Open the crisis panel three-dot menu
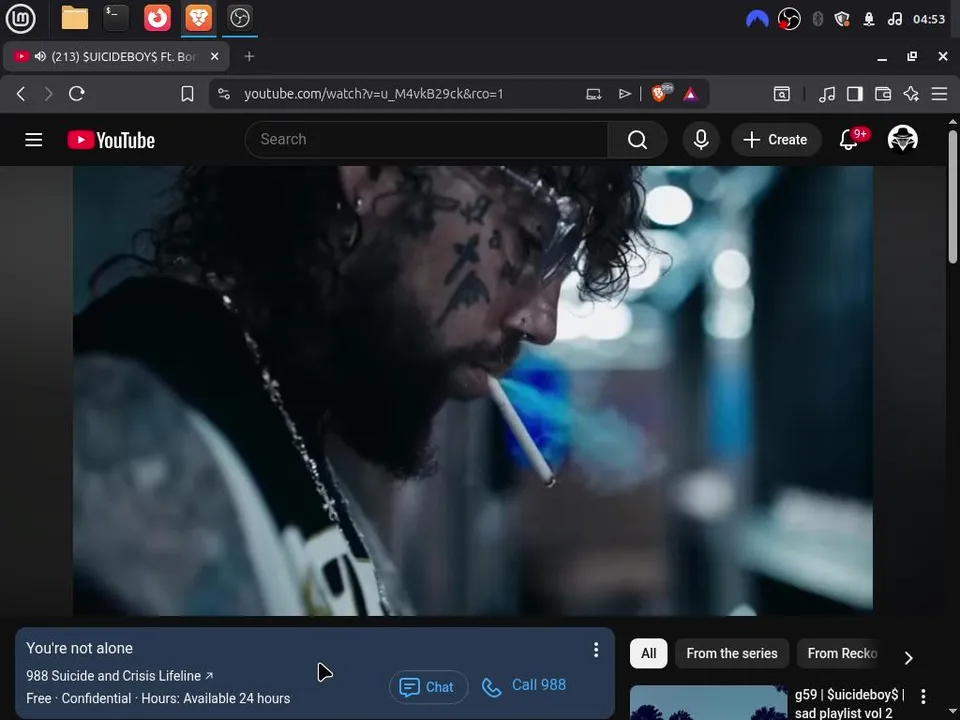Image resolution: width=960 pixels, height=720 pixels. pyautogui.click(x=596, y=650)
